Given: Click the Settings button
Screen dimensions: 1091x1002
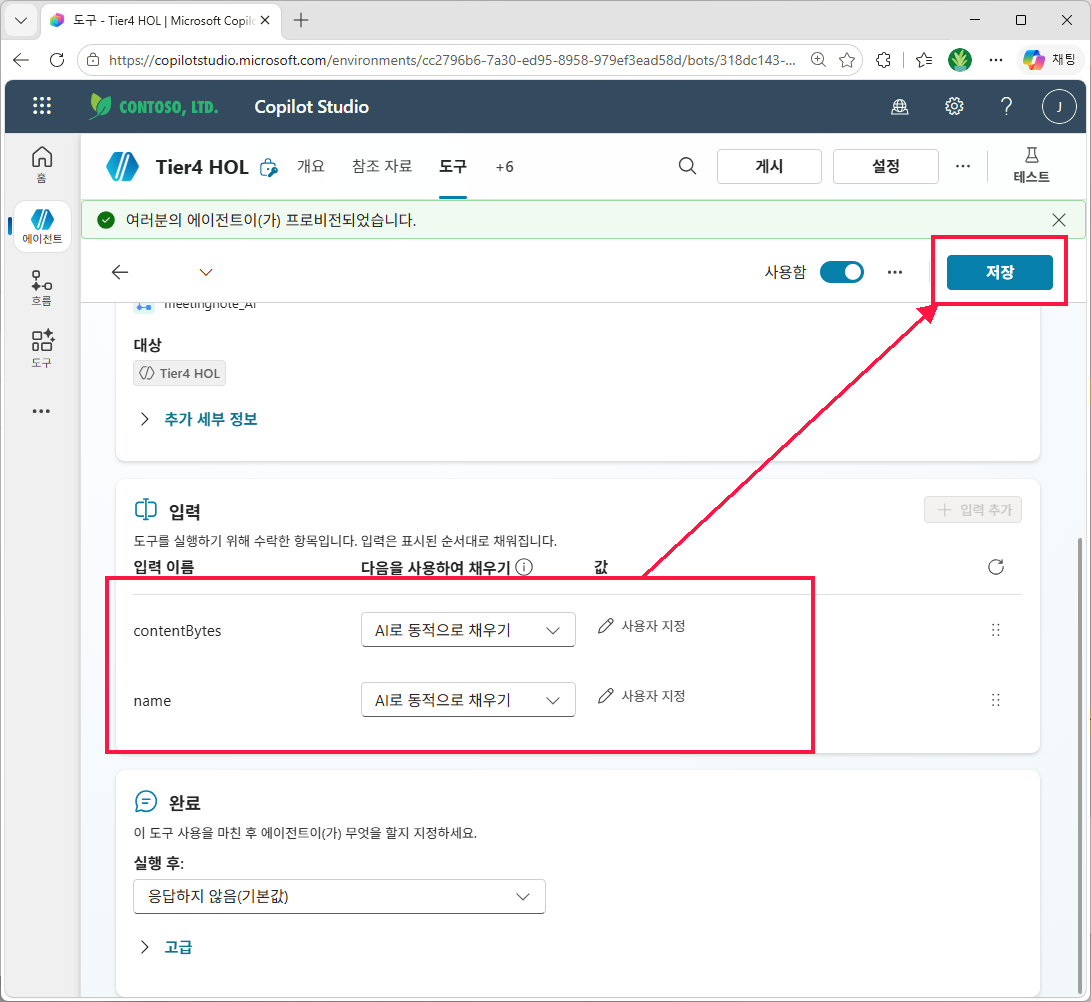Looking at the screenshot, I should coord(886,166).
